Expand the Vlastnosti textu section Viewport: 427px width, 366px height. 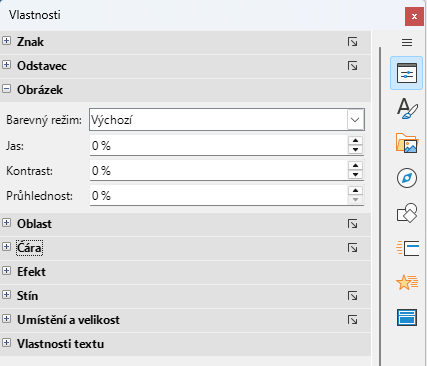[6, 343]
